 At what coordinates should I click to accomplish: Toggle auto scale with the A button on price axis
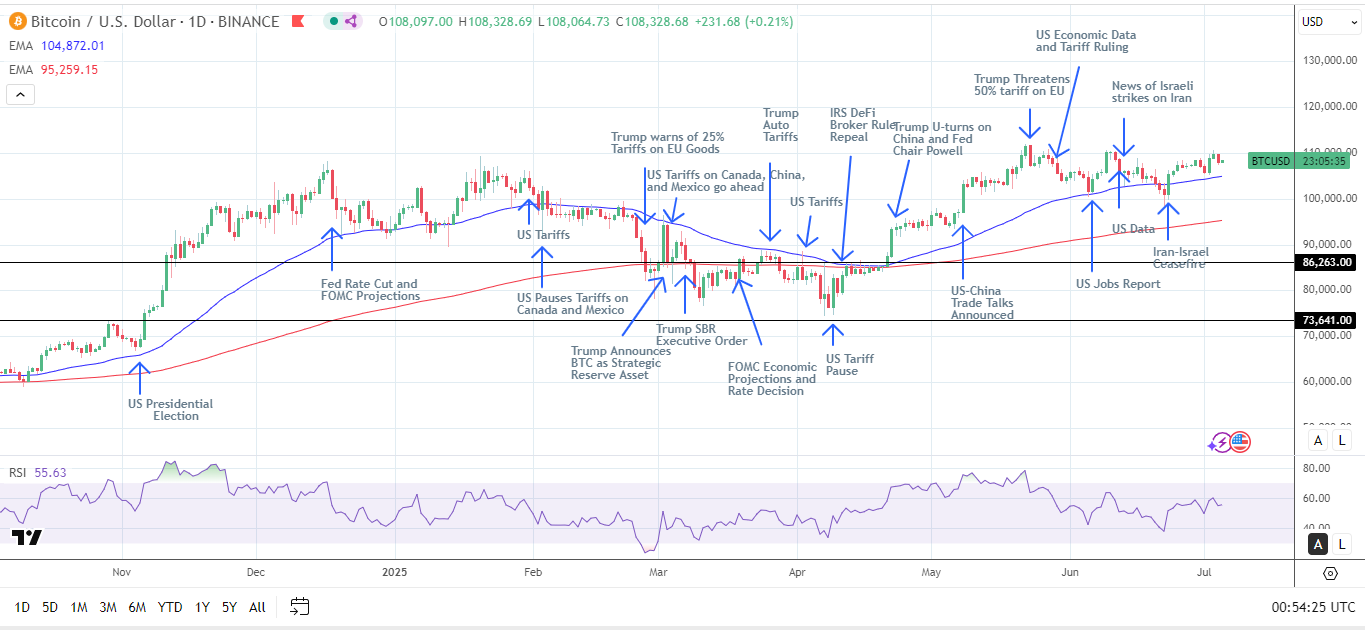click(1317, 440)
